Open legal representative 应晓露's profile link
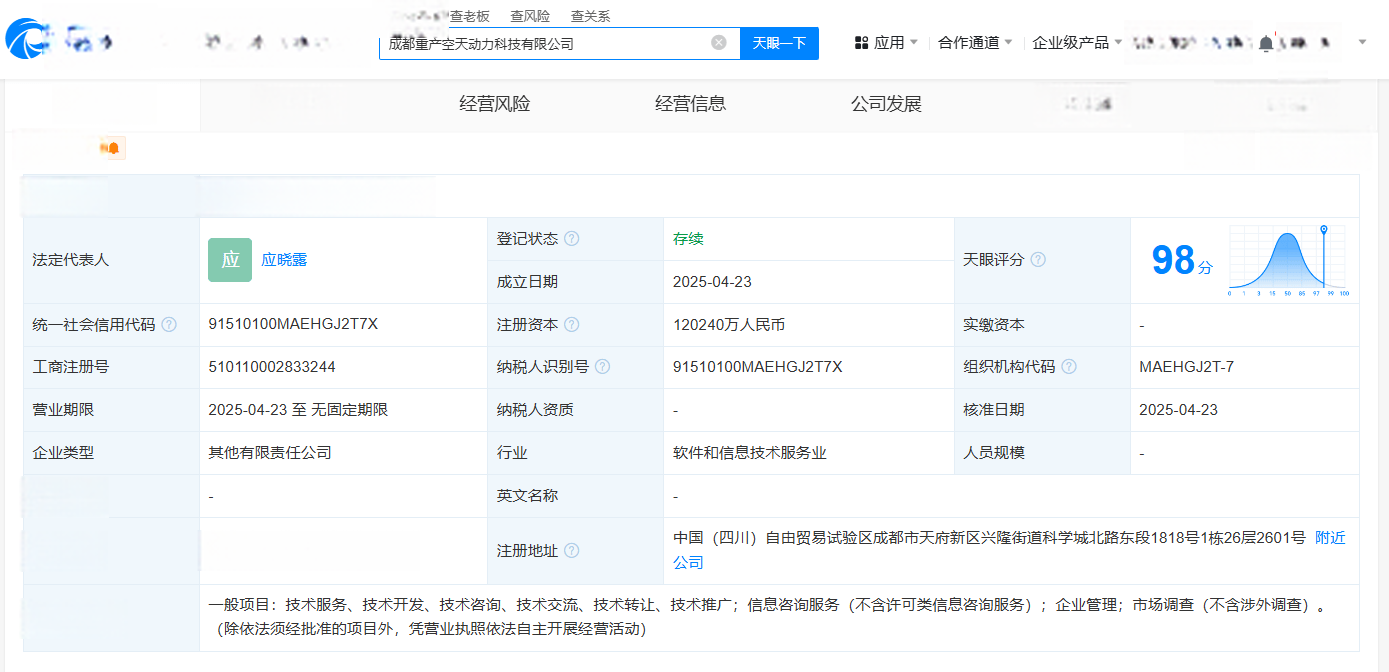Screen dimensions: 1389x672 pos(284,260)
